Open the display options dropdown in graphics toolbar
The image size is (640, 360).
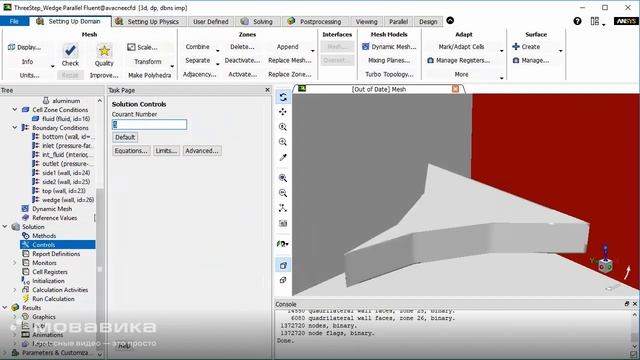pos(283,244)
